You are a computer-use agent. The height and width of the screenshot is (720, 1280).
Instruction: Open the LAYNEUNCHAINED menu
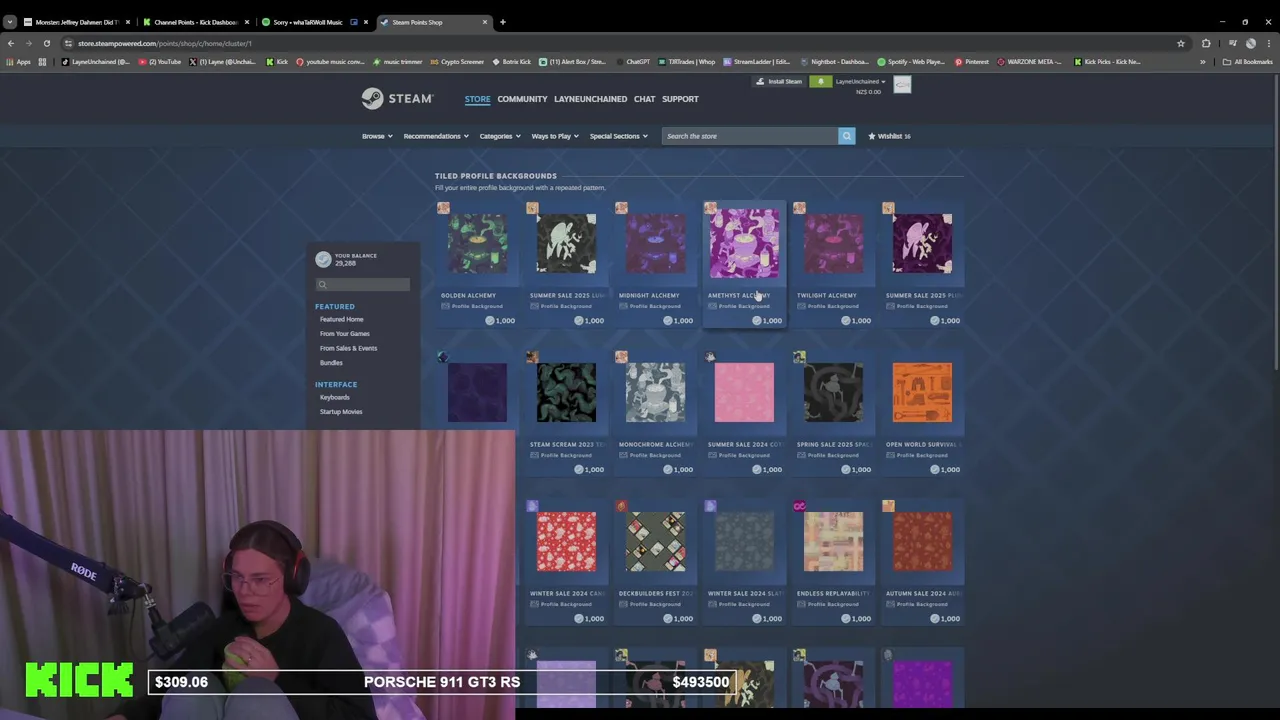tap(590, 99)
